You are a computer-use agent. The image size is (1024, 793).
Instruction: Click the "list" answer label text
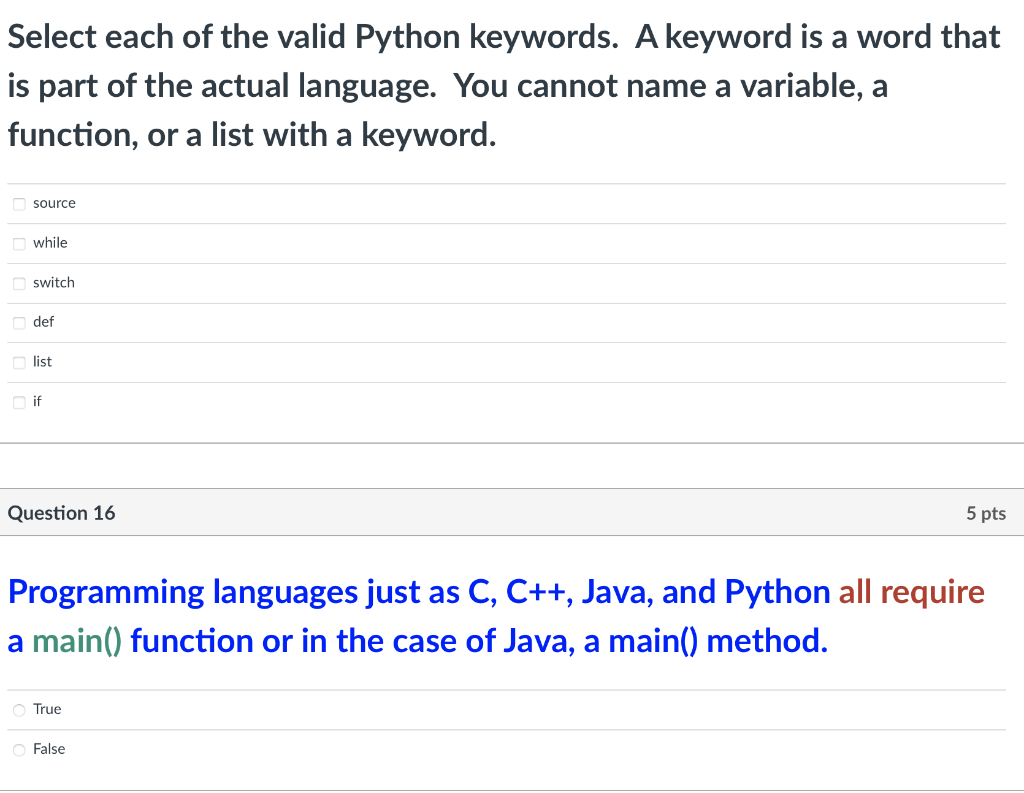(x=42, y=362)
